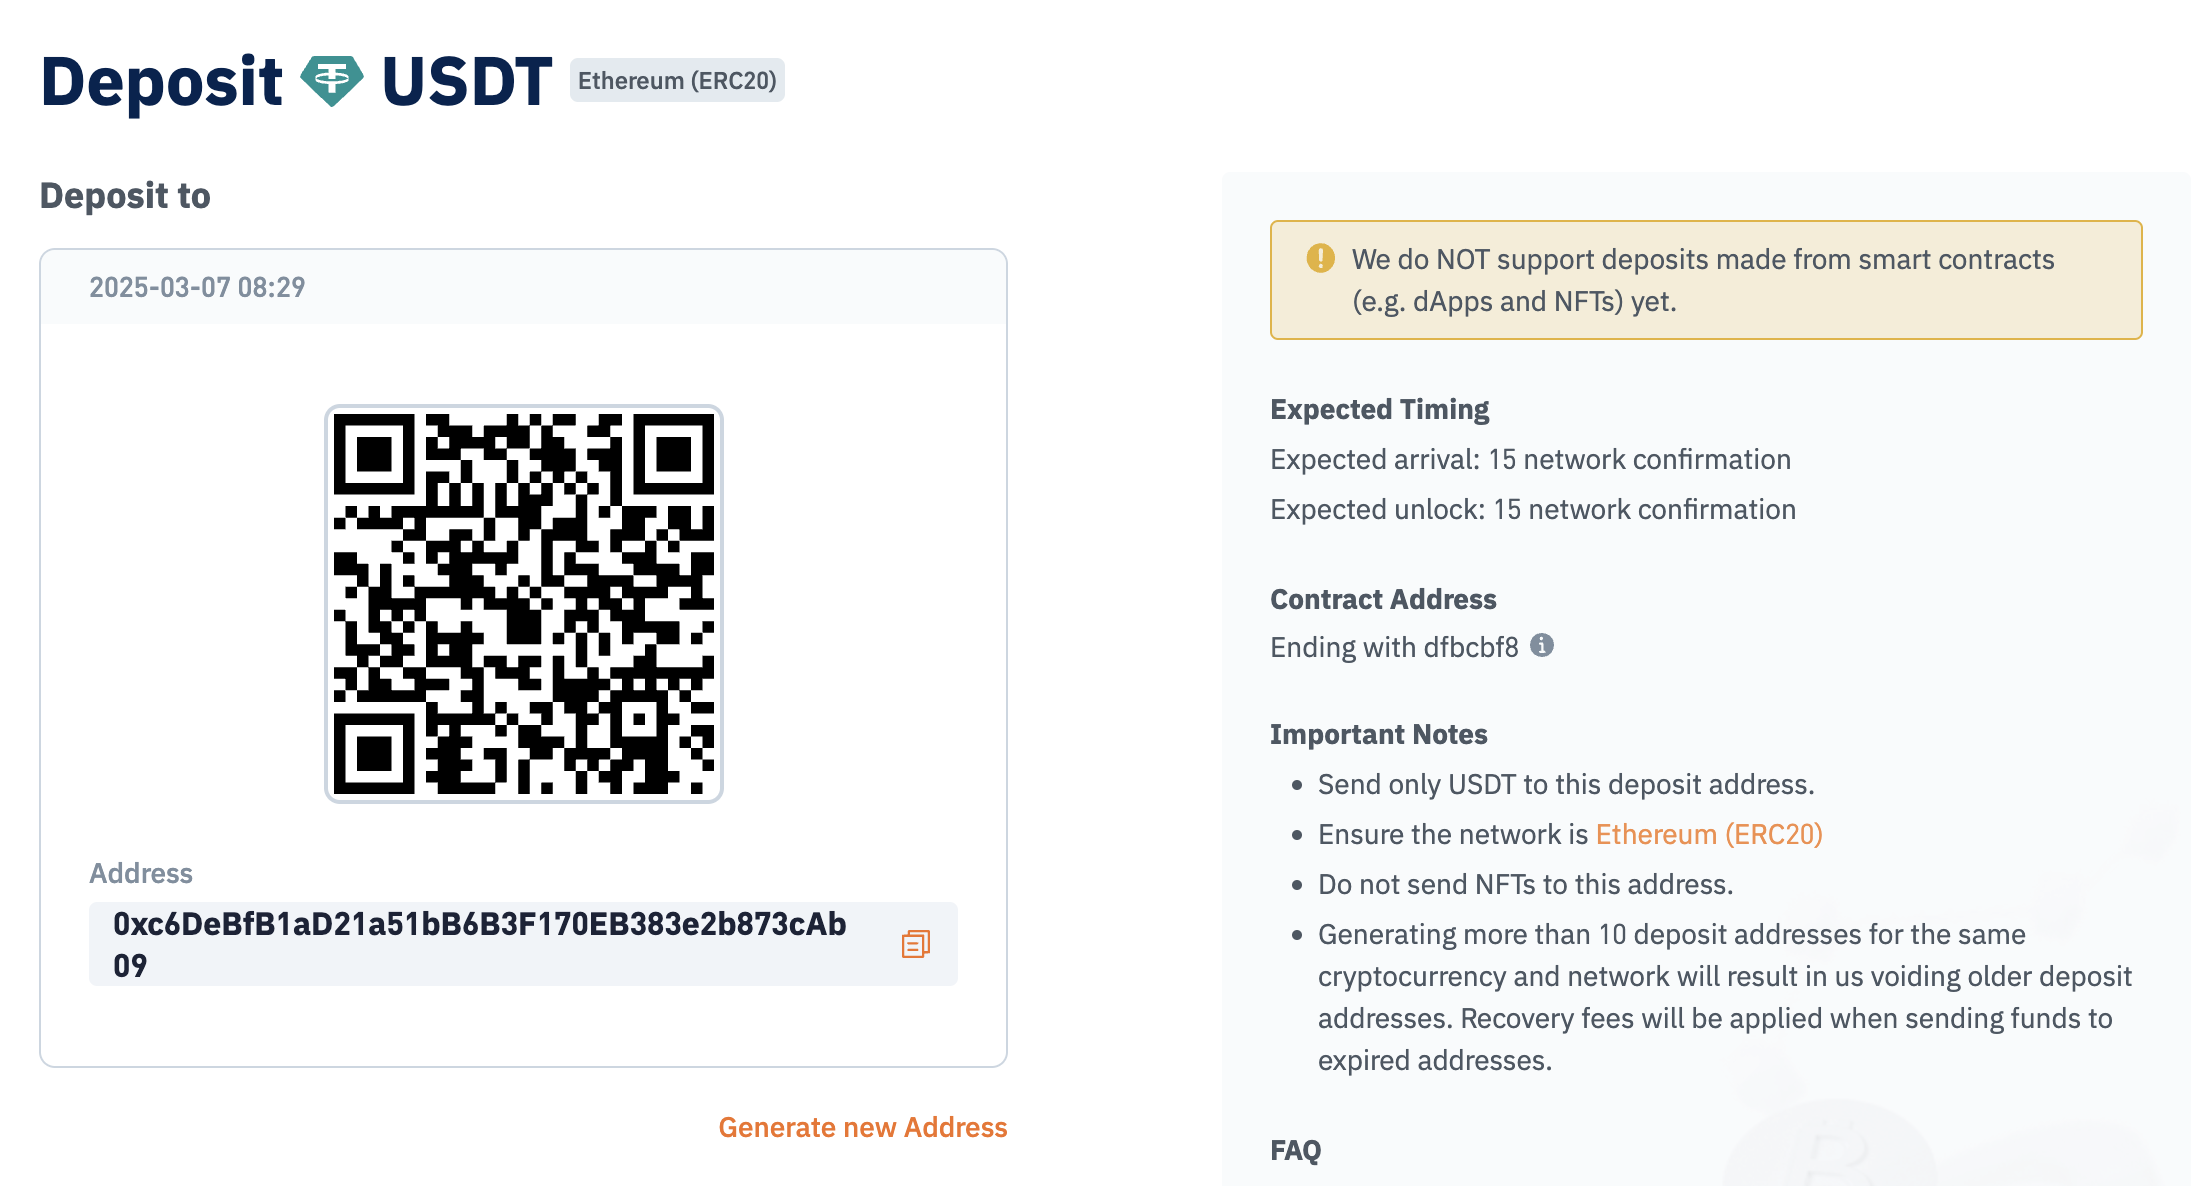The height and width of the screenshot is (1186, 2210).
Task: Click the Deposit USDT page heading
Action: (x=296, y=82)
